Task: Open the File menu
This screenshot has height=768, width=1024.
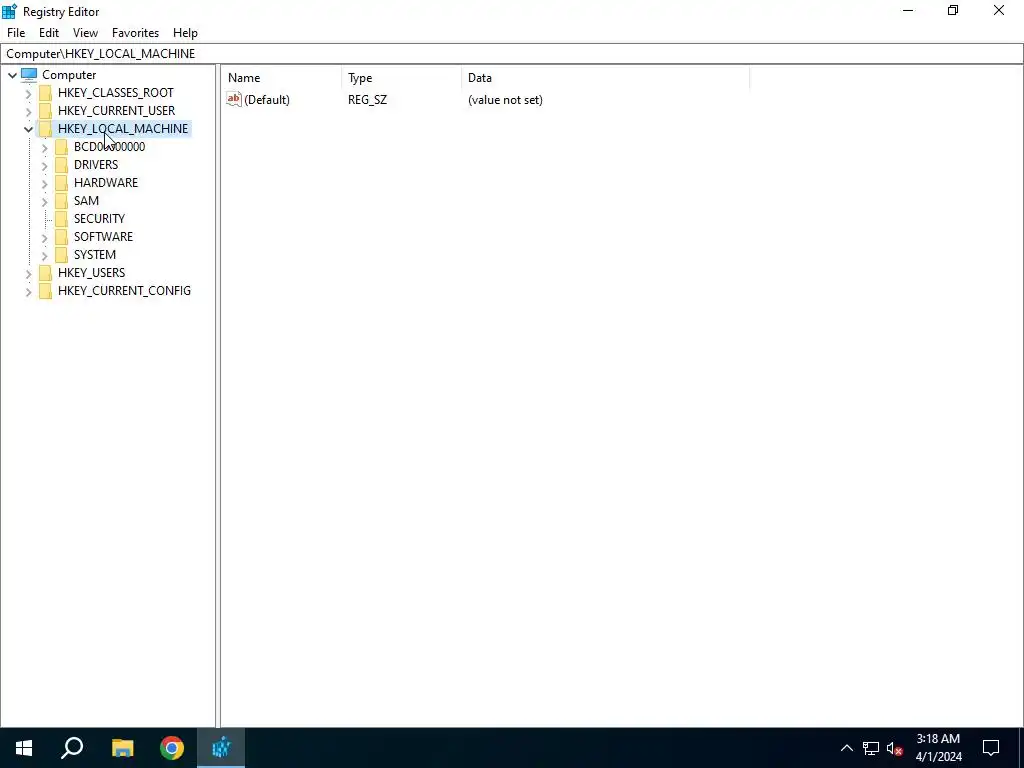Action: tap(16, 33)
